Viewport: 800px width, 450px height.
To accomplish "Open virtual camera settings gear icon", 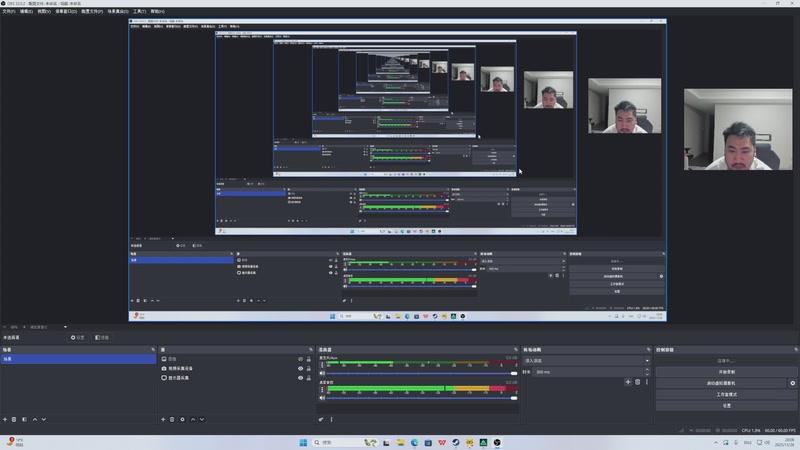I will [x=792, y=383].
